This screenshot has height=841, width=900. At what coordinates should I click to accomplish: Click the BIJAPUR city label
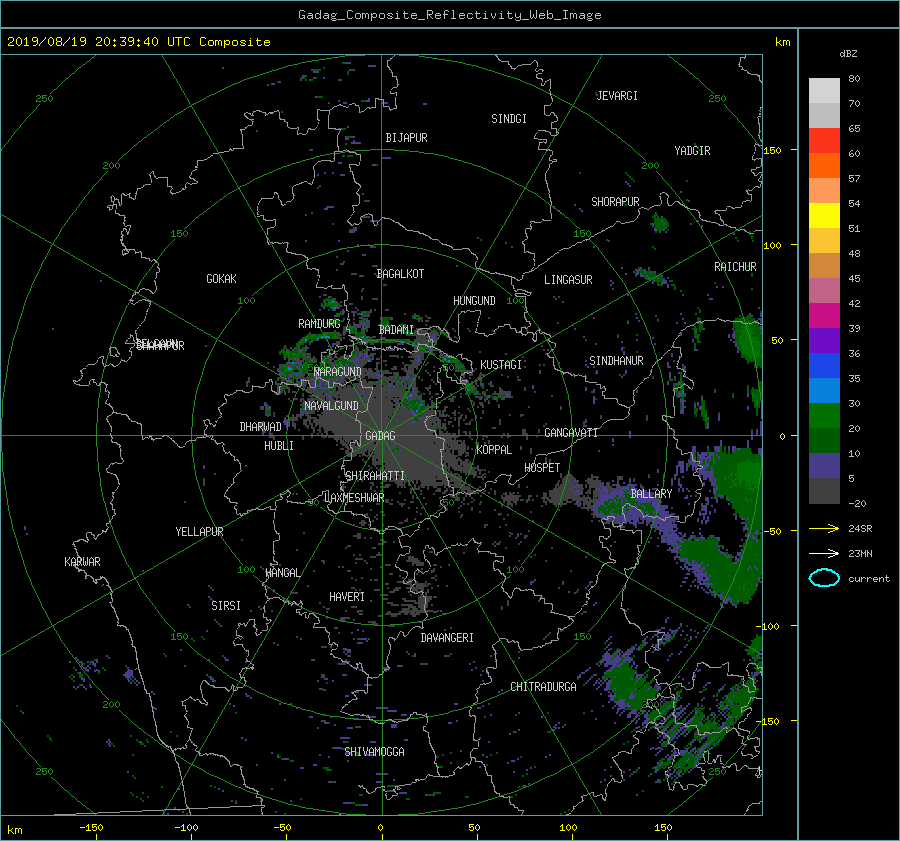click(406, 138)
